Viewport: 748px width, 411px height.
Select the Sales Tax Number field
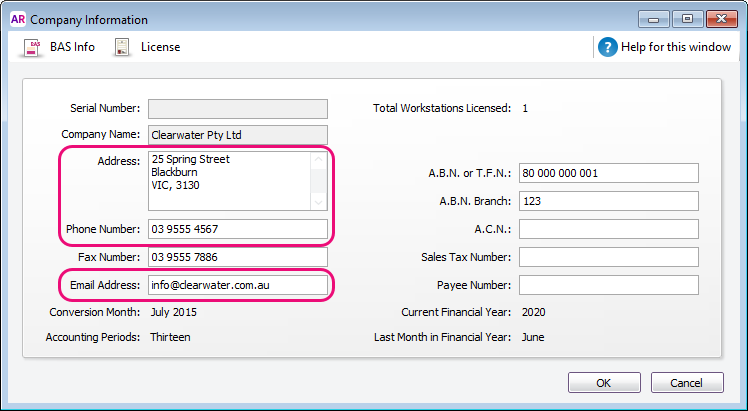tap(609, 257)
